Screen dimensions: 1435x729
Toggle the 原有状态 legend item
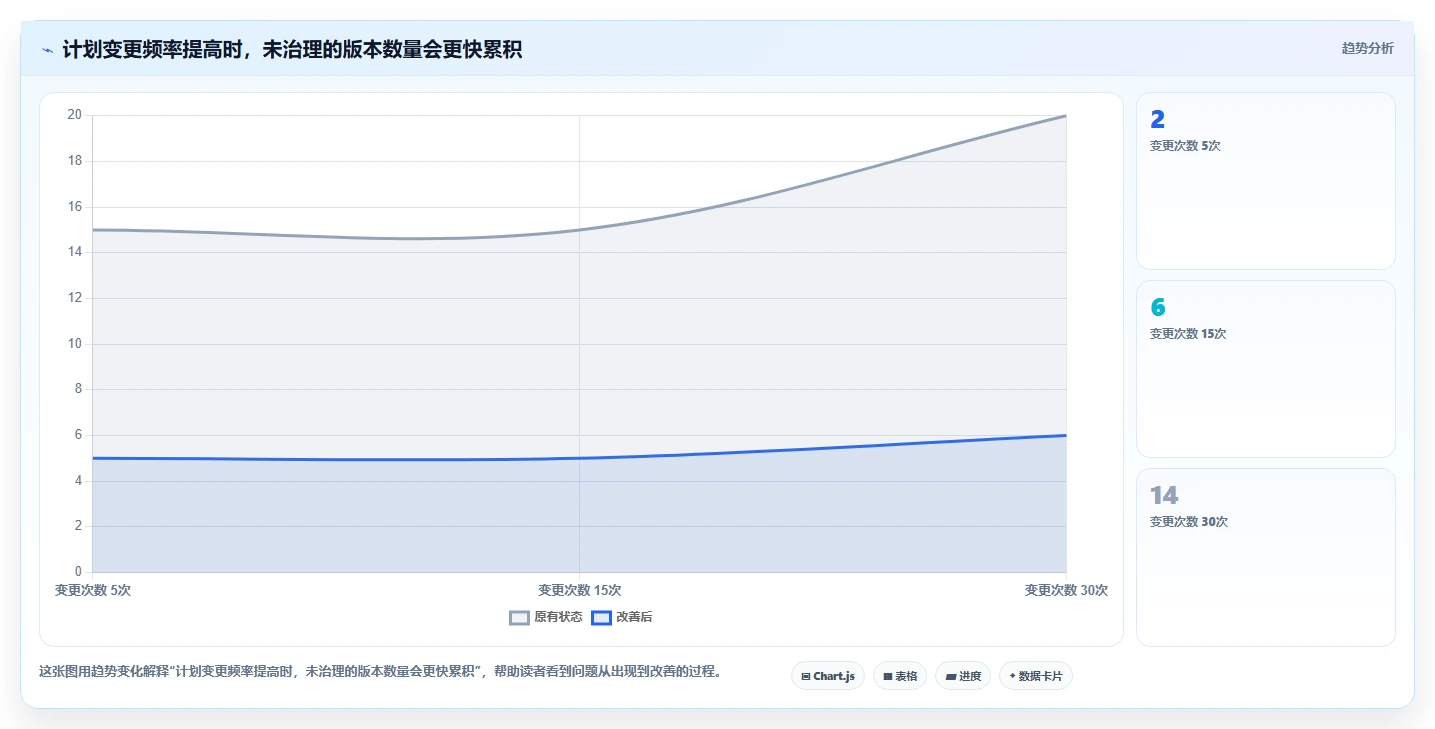(546, 617)
